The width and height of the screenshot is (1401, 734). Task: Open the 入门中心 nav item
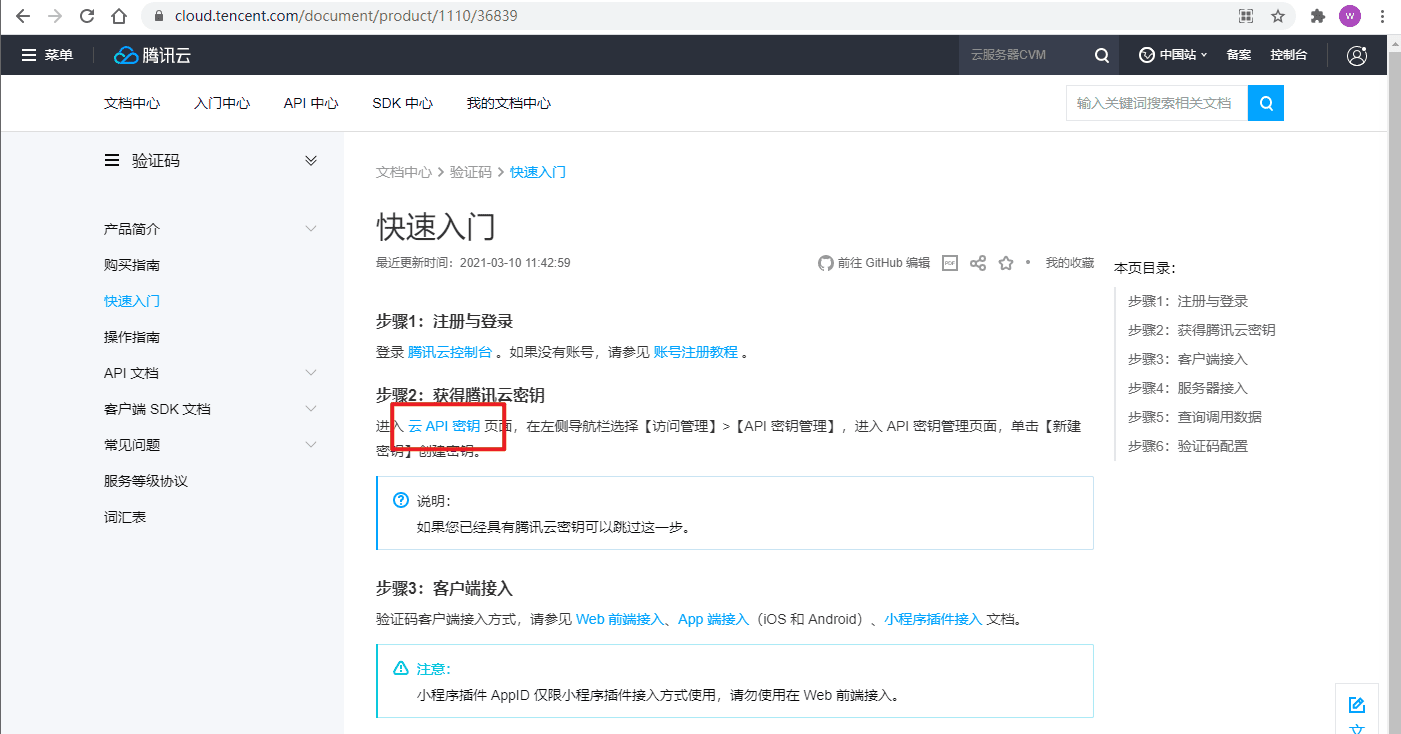pos(222,103)
